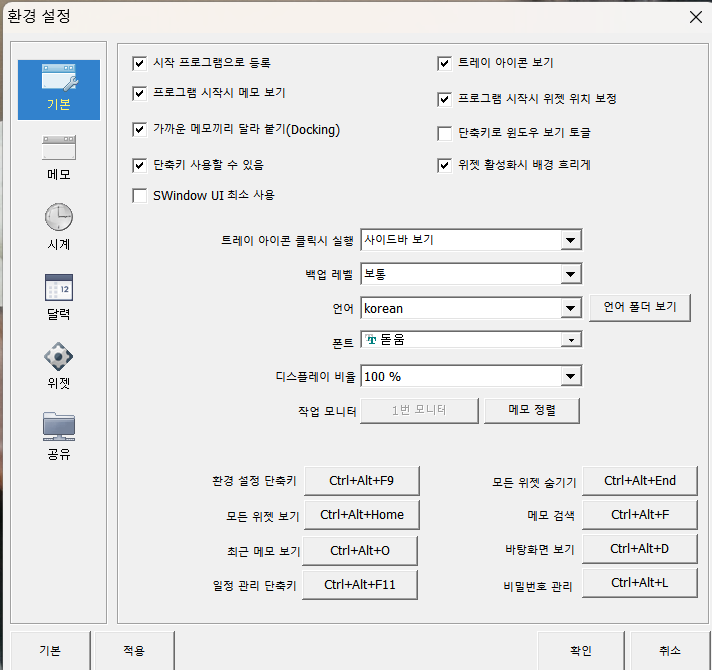Screen dimensions: 712x670
Task: Enable SWindow UI 최소 사용 checkbox
Action: coord(139,196)
